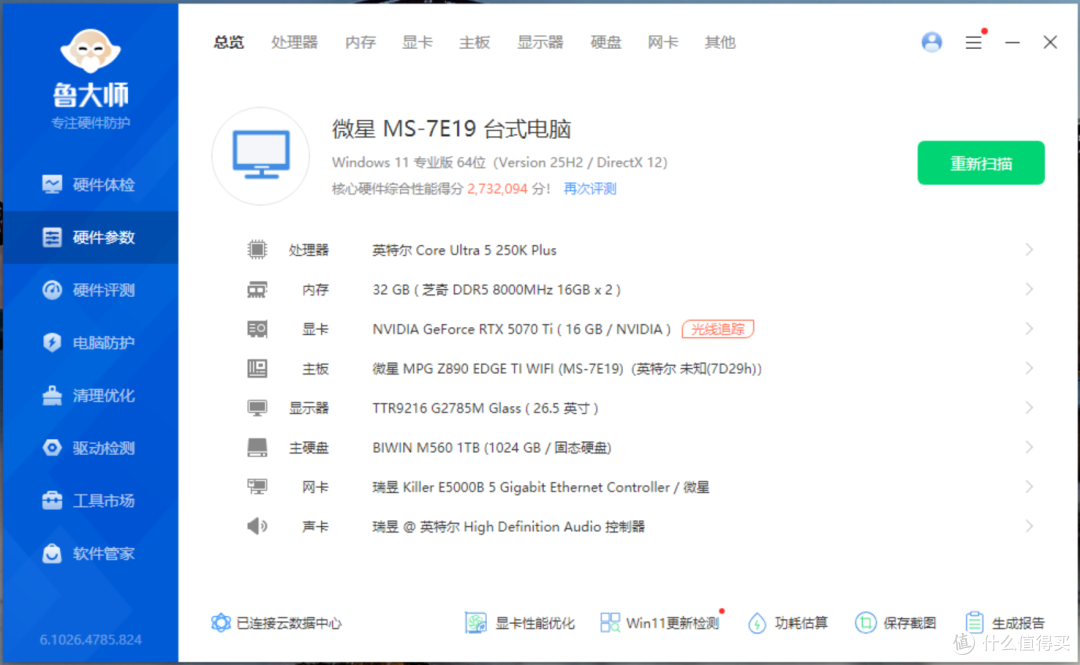
Task: Expand the 声卡 row chevron
Action: (1029, 526)
